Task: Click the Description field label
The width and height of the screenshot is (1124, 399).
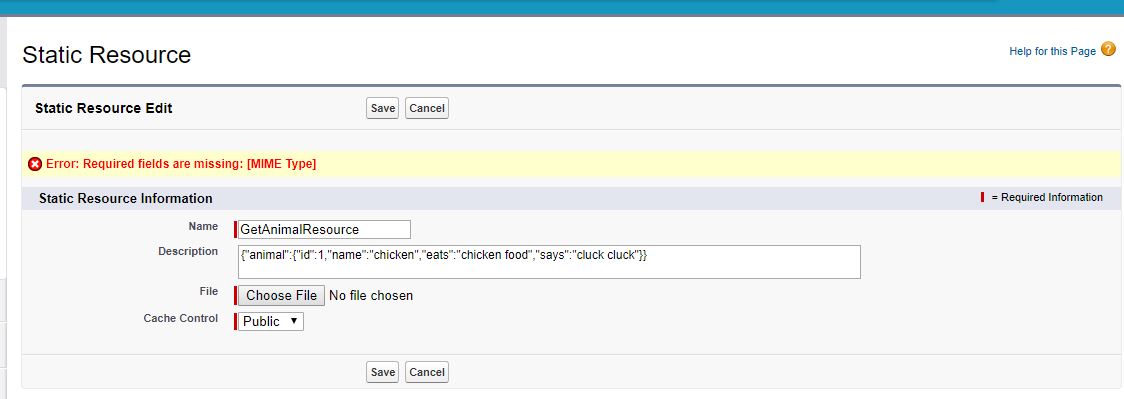Action: tap(188, 251)
